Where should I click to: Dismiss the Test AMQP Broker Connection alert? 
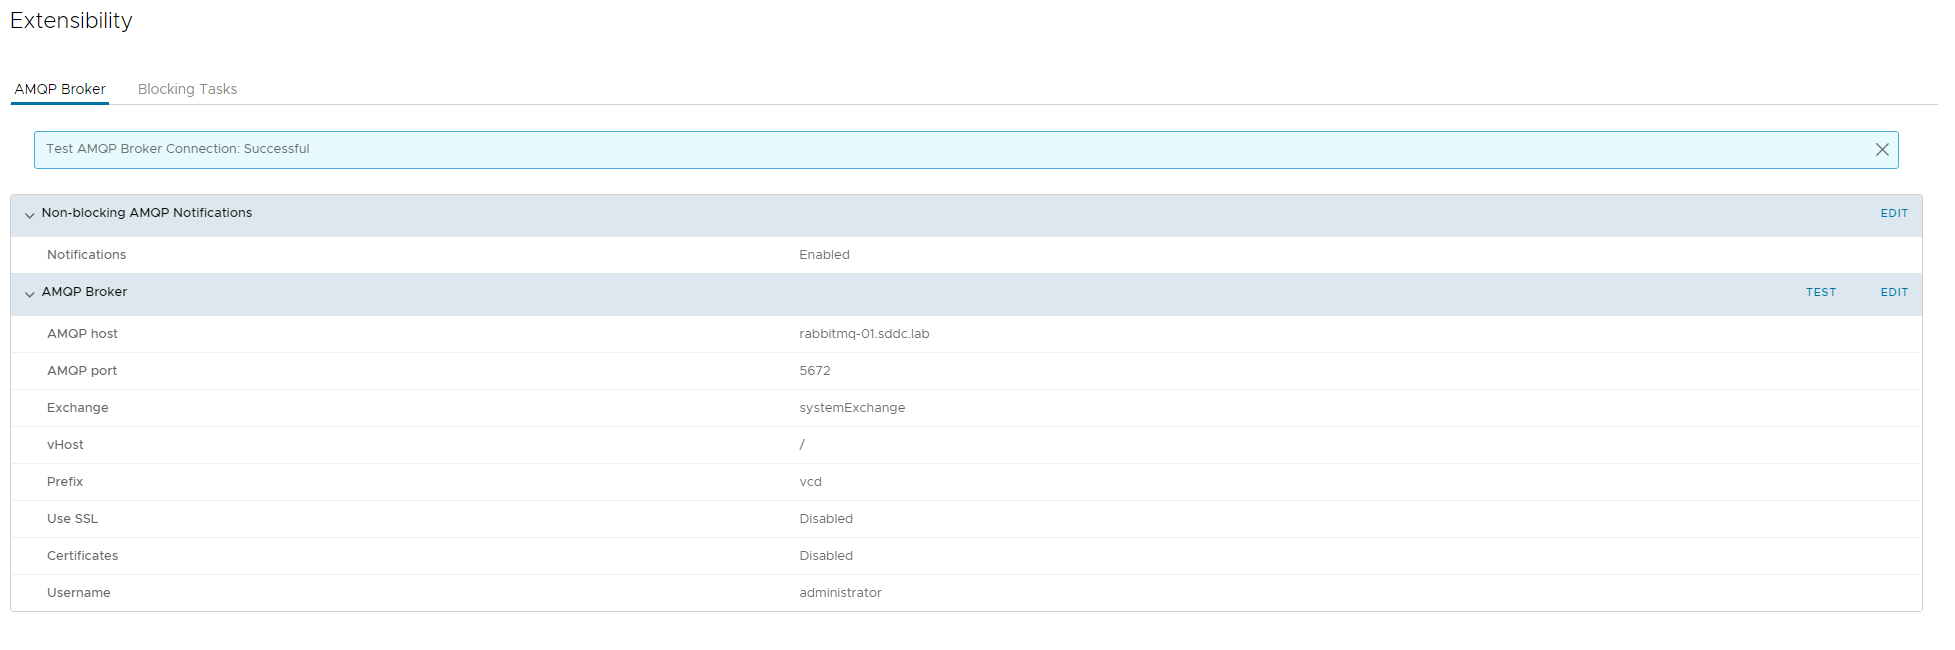point(1881,150)
